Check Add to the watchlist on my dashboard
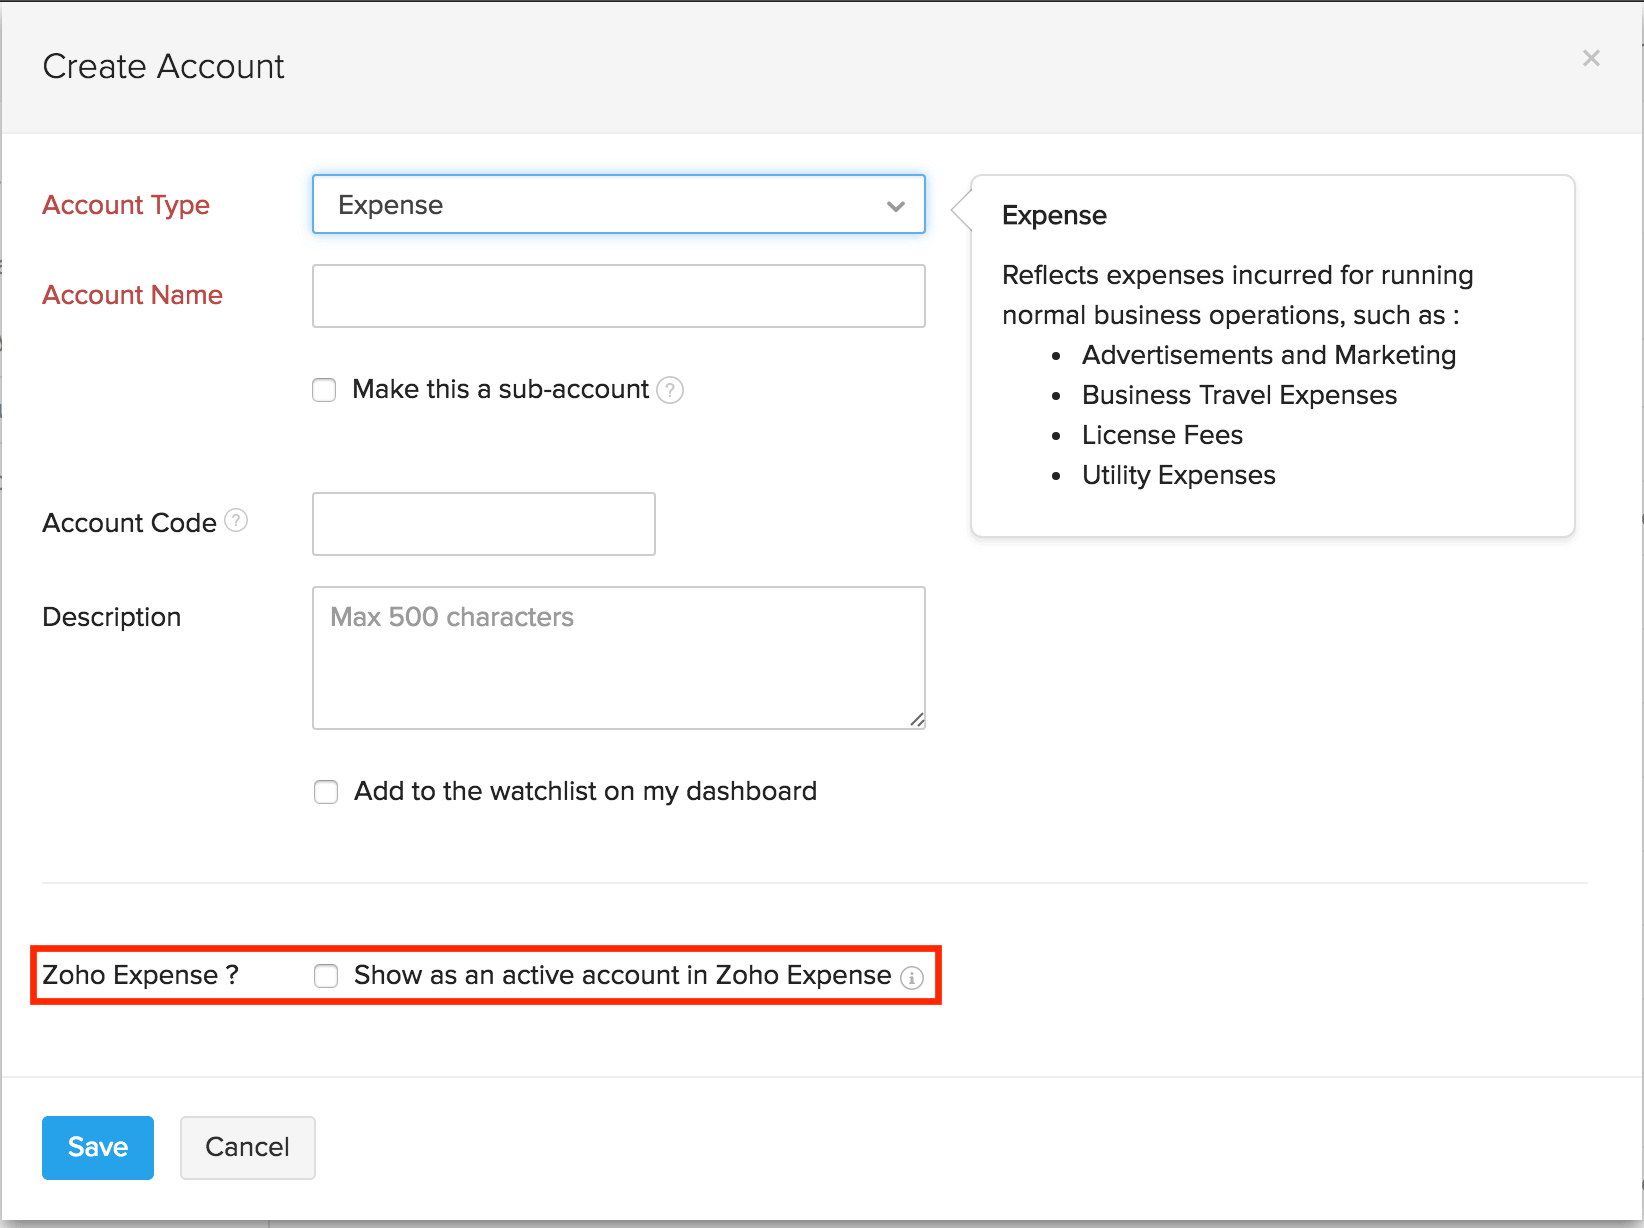The image size is (1644, 1228). point(326,791)
